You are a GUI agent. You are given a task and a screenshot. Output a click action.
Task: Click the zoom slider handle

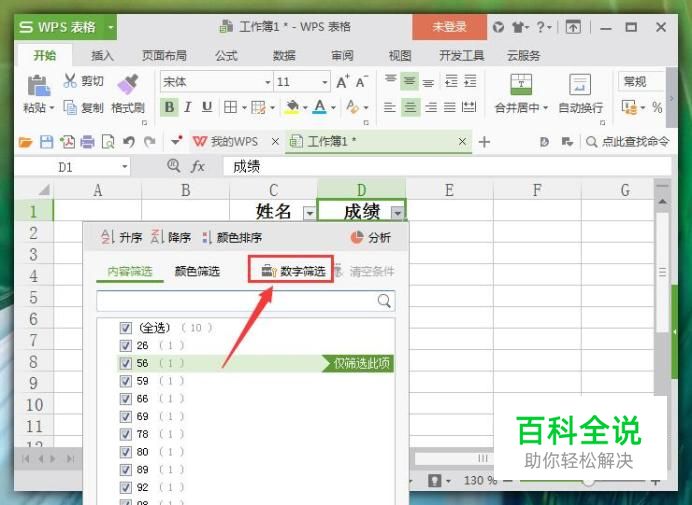588,481
